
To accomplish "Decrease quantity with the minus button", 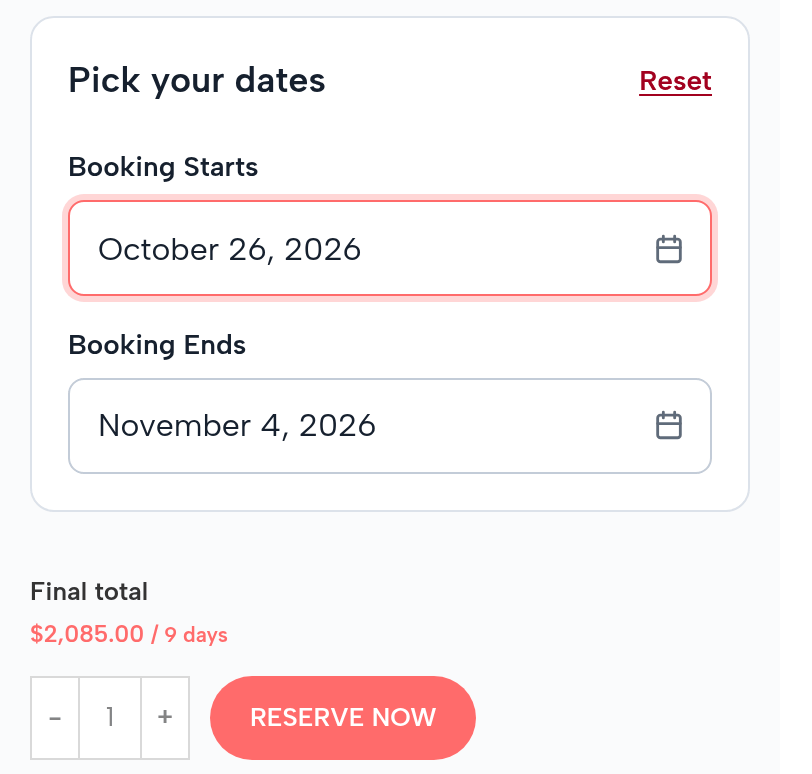I will point(55,718).
